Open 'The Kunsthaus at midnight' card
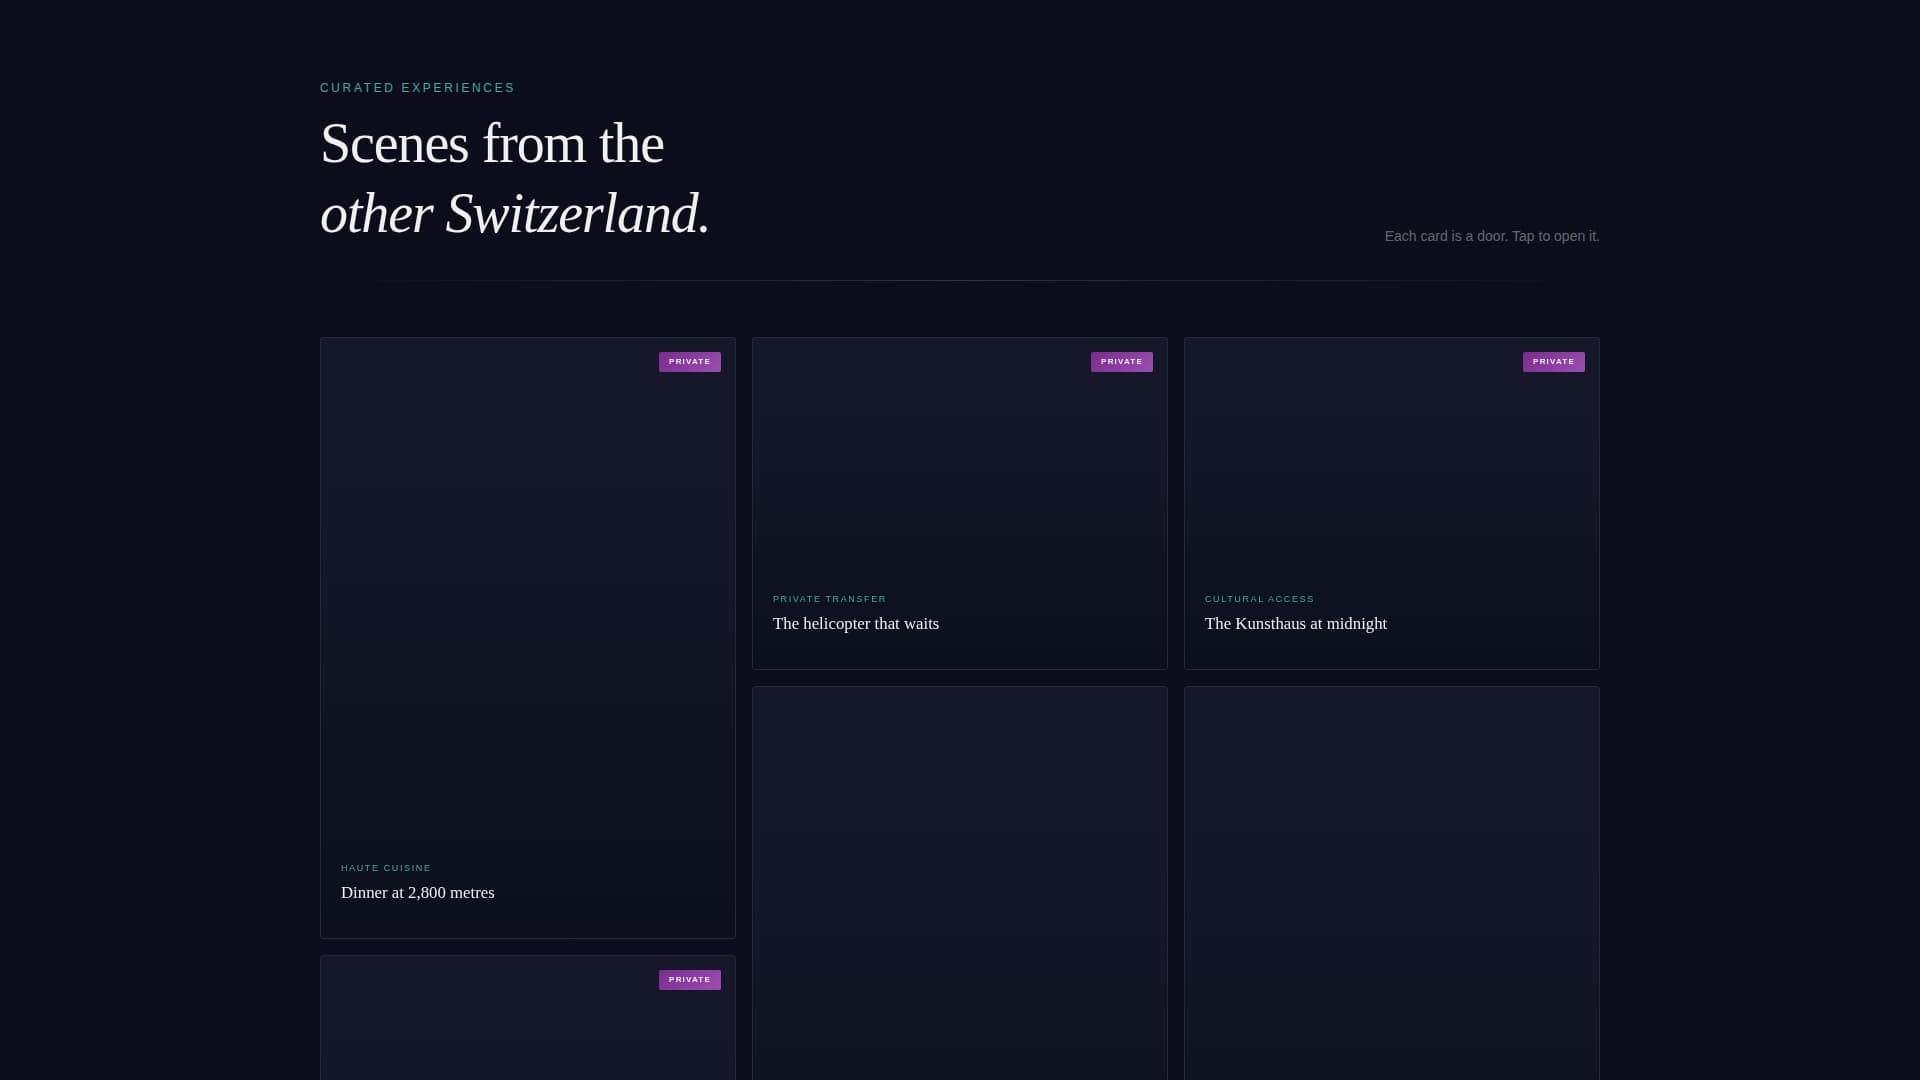This screenshot has width=1920, height=1080. point(1391,503)
